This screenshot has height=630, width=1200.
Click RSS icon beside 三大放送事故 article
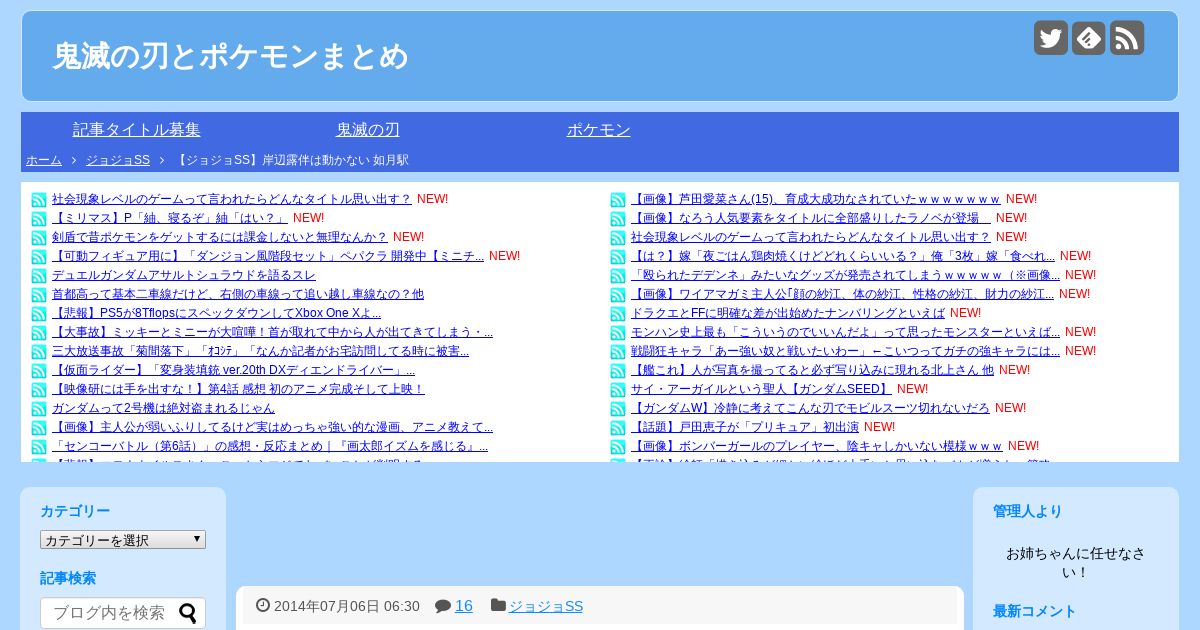click(39, 352)
